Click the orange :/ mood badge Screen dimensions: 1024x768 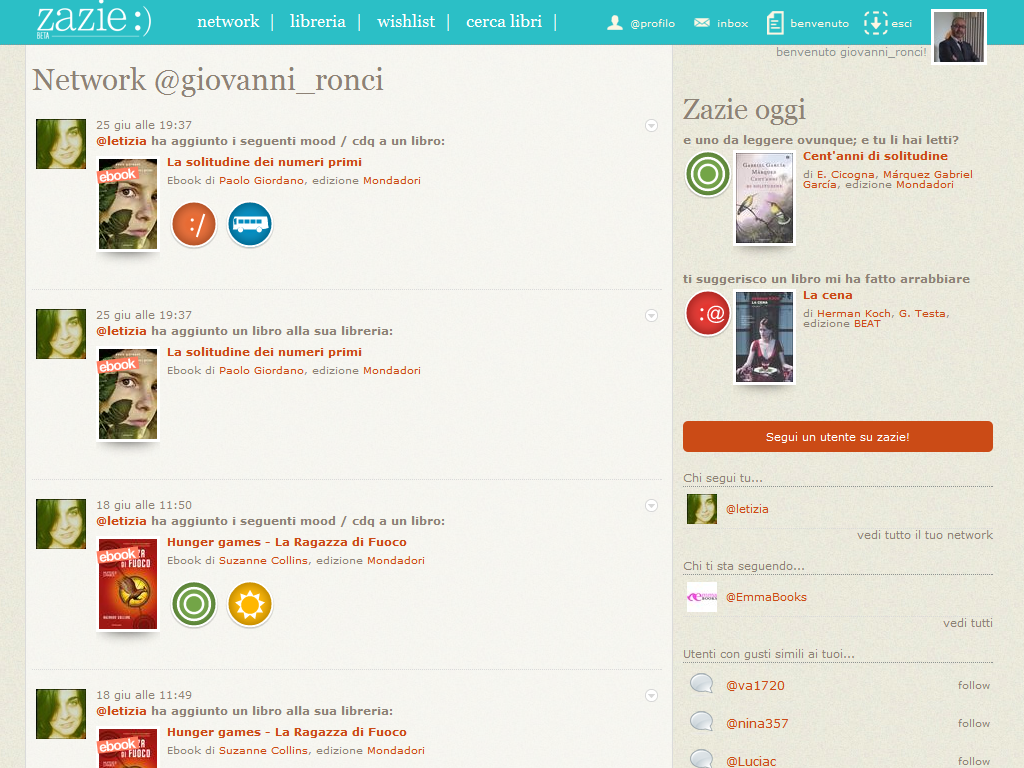pos(194,224)
